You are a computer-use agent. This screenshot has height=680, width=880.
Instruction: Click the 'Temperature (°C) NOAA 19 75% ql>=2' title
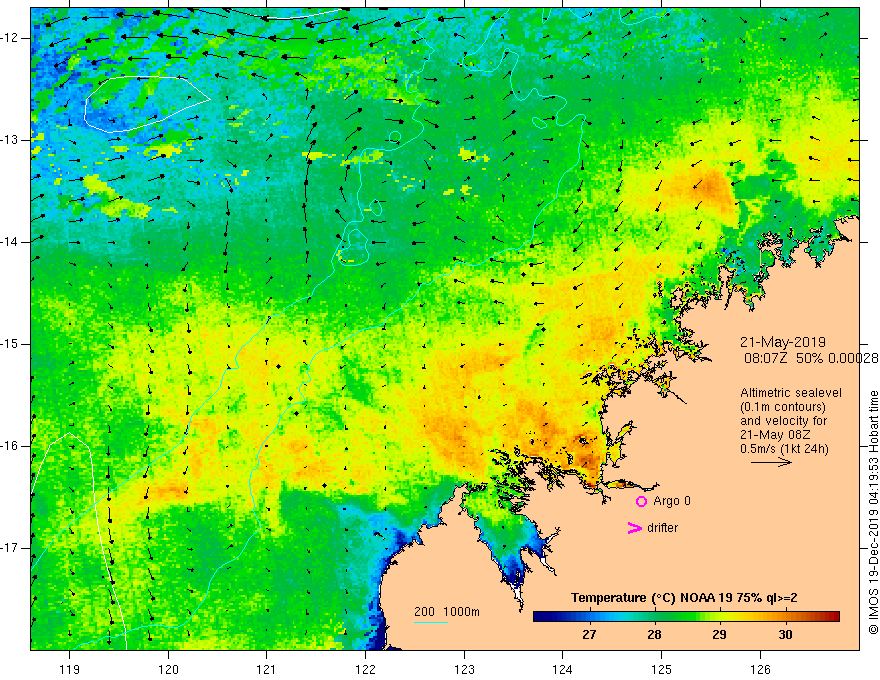(684, 598)
